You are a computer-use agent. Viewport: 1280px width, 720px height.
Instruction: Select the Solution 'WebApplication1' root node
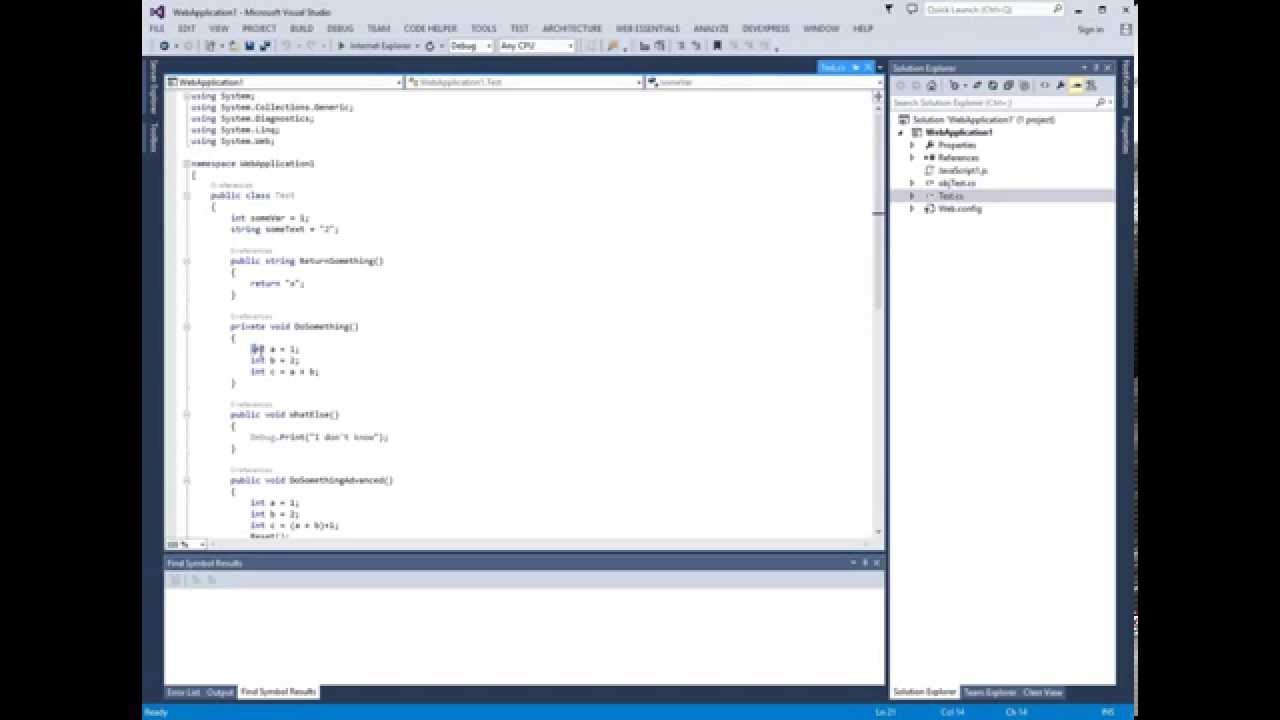tap(983, 119)
